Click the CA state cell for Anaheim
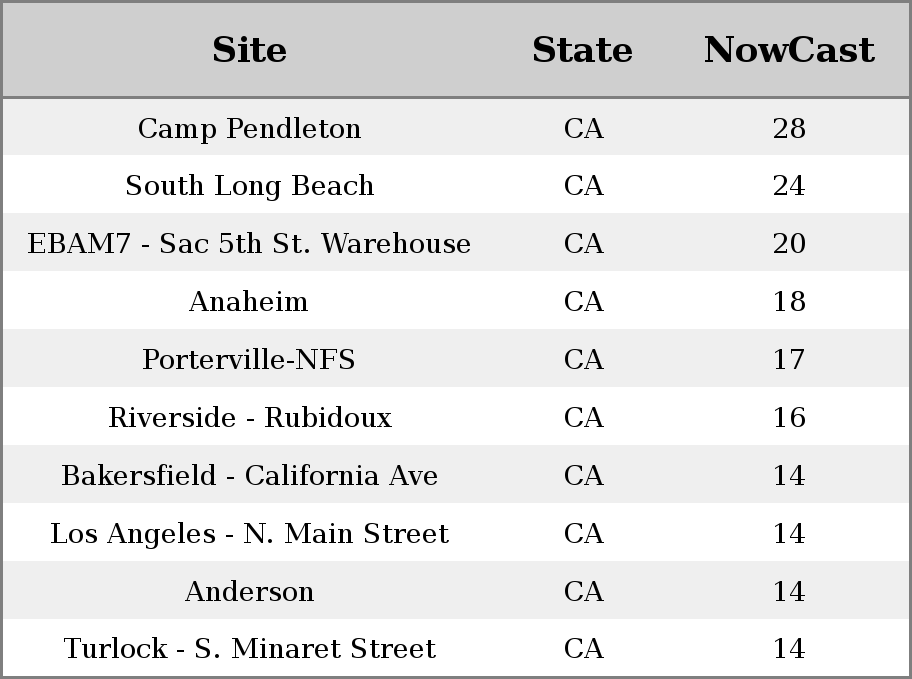Image resolution: width=912 pixels, height=679 pixels. coord(583,302)
